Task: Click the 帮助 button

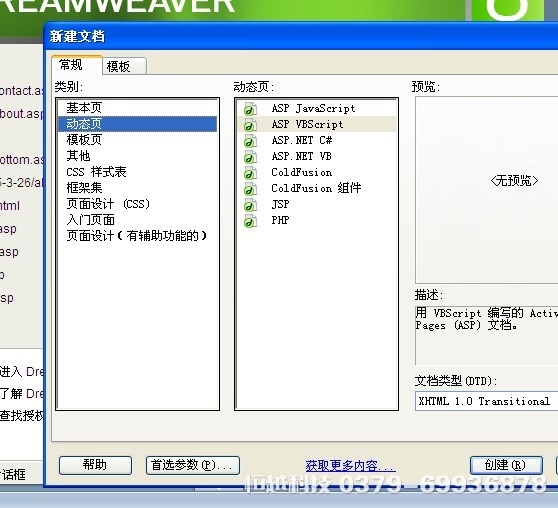Action: click(x=95, y=465)
